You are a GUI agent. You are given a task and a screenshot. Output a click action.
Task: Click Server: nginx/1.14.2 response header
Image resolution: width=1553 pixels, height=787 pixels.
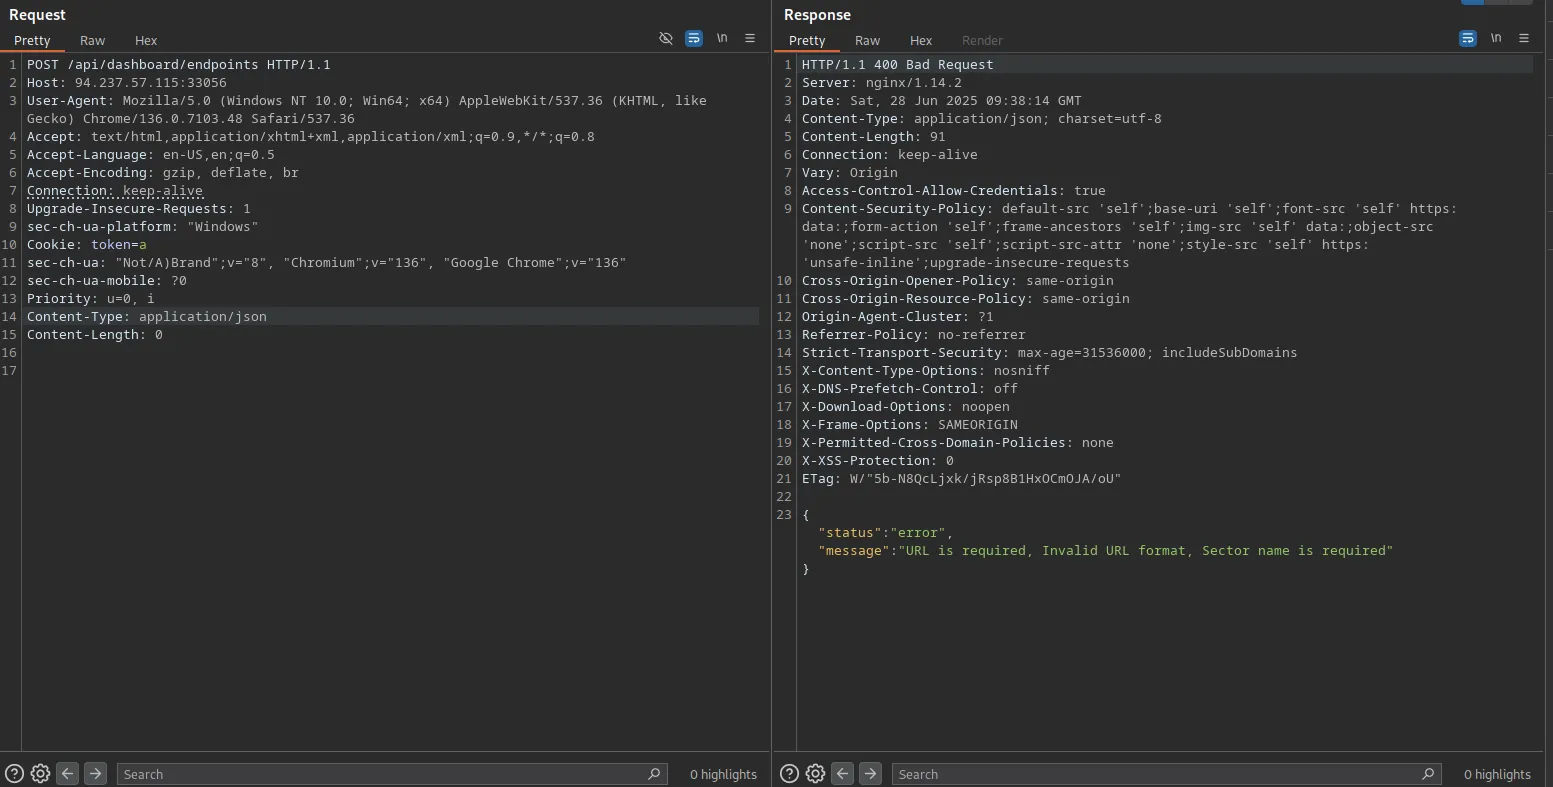click(882, 82)
